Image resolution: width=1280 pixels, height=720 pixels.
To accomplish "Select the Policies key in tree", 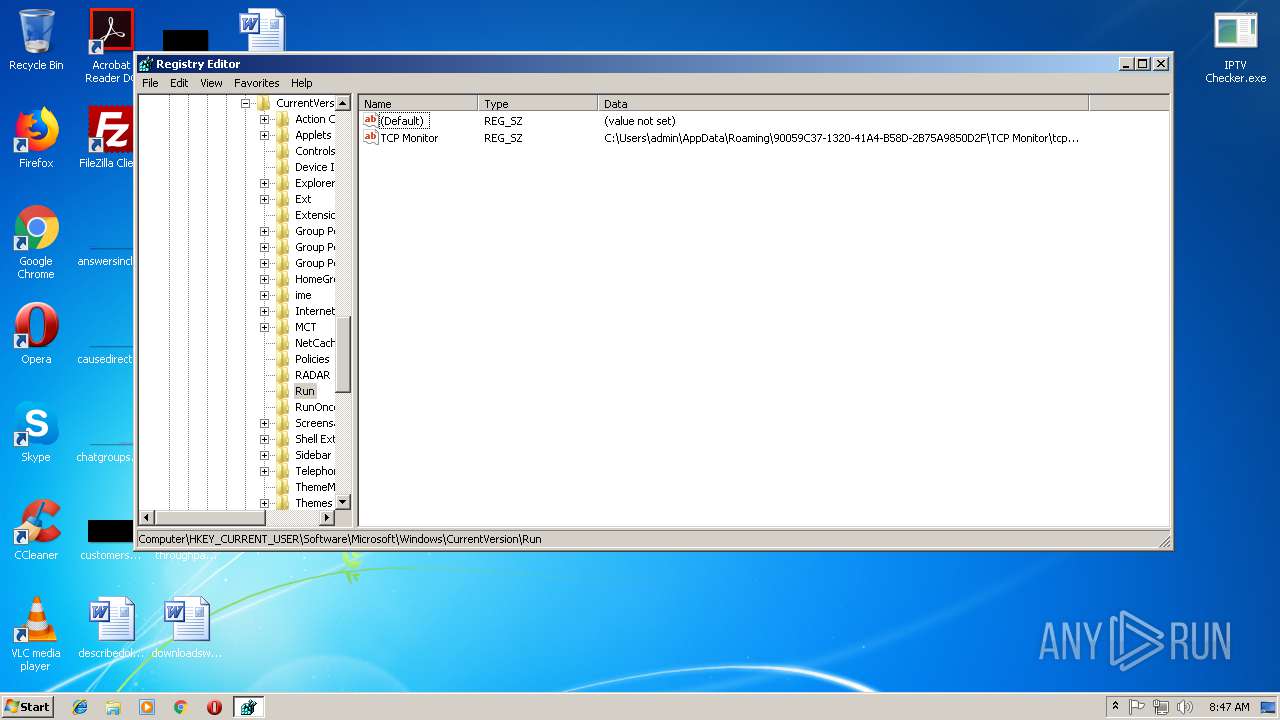I will click(x=312, y=359).
